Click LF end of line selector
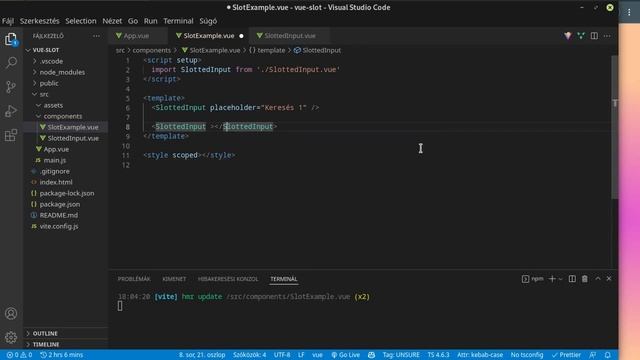 coord(301,355)
